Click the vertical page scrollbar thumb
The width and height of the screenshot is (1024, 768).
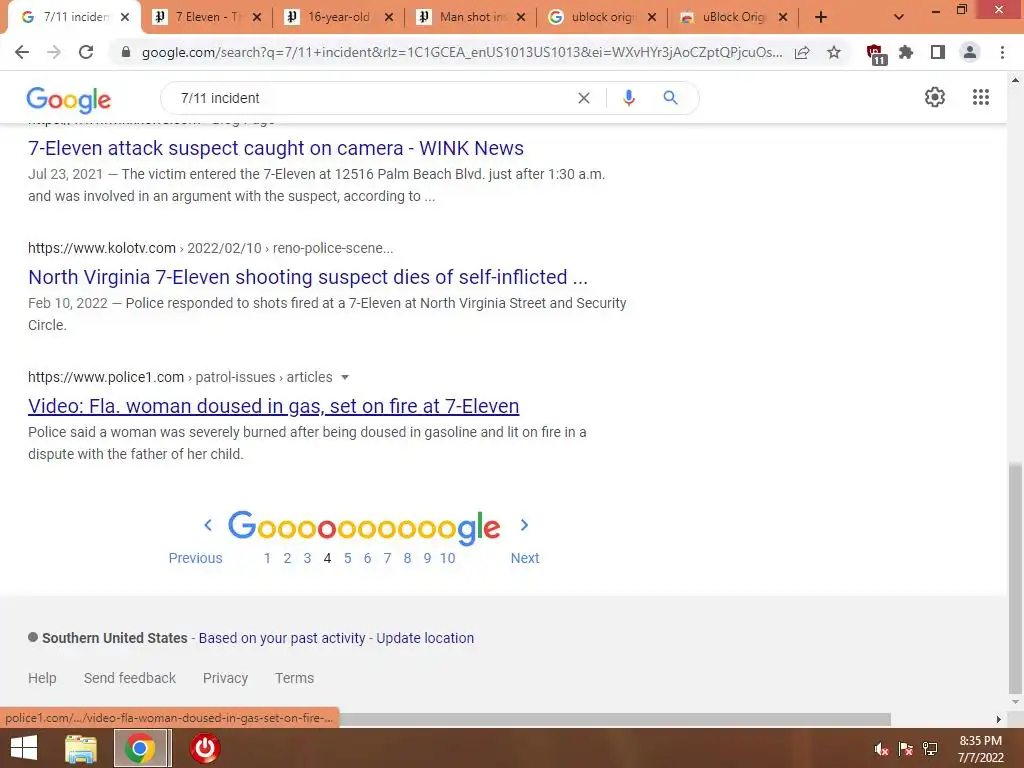(1015, 579)
